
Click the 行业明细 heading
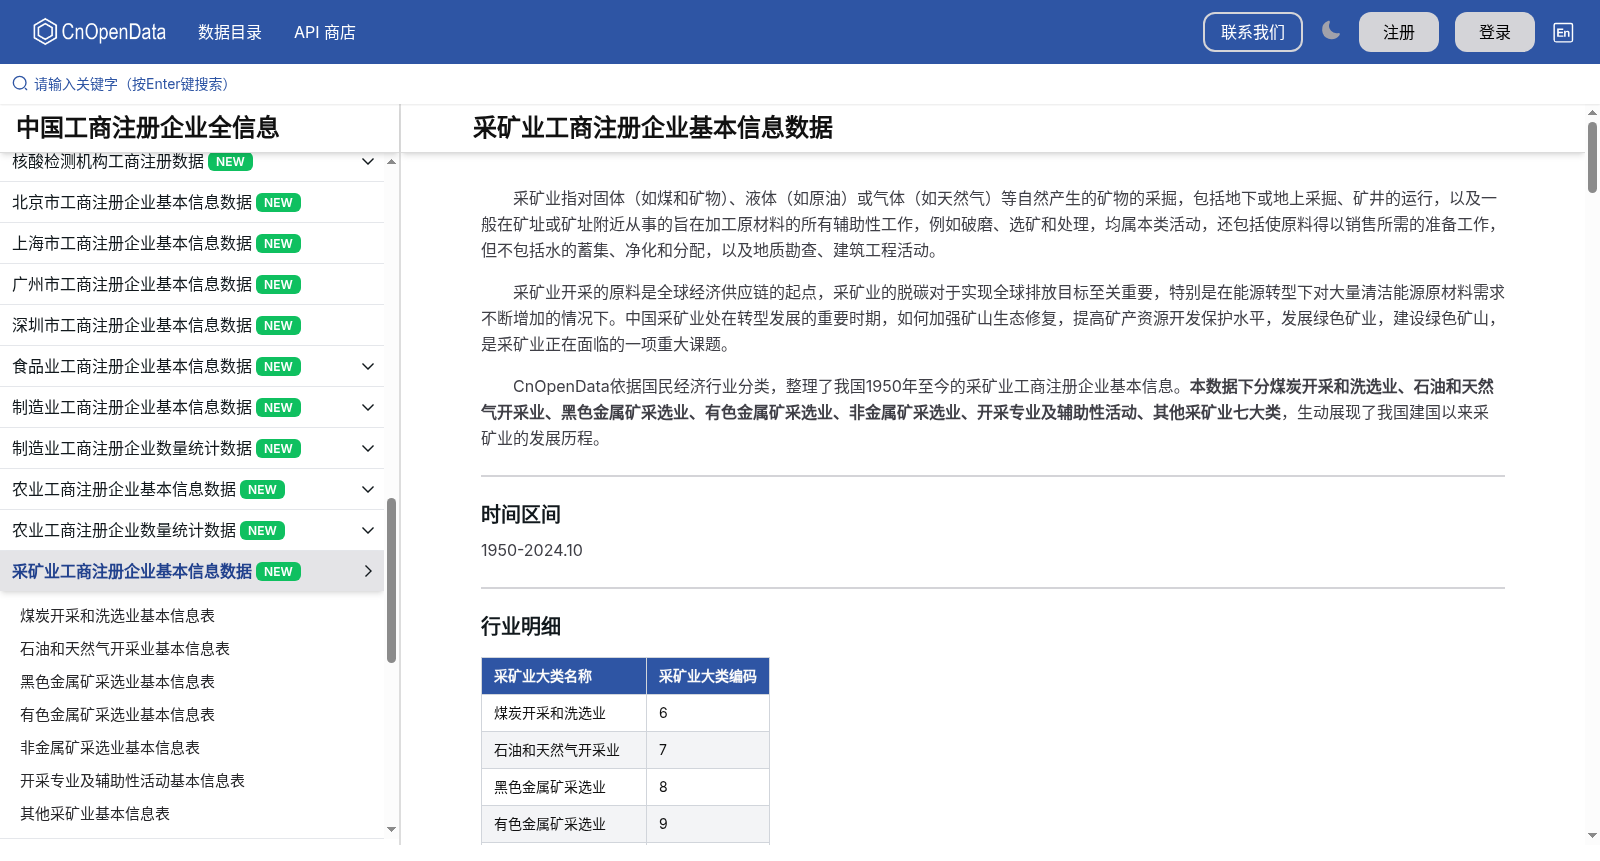point(521,627)
